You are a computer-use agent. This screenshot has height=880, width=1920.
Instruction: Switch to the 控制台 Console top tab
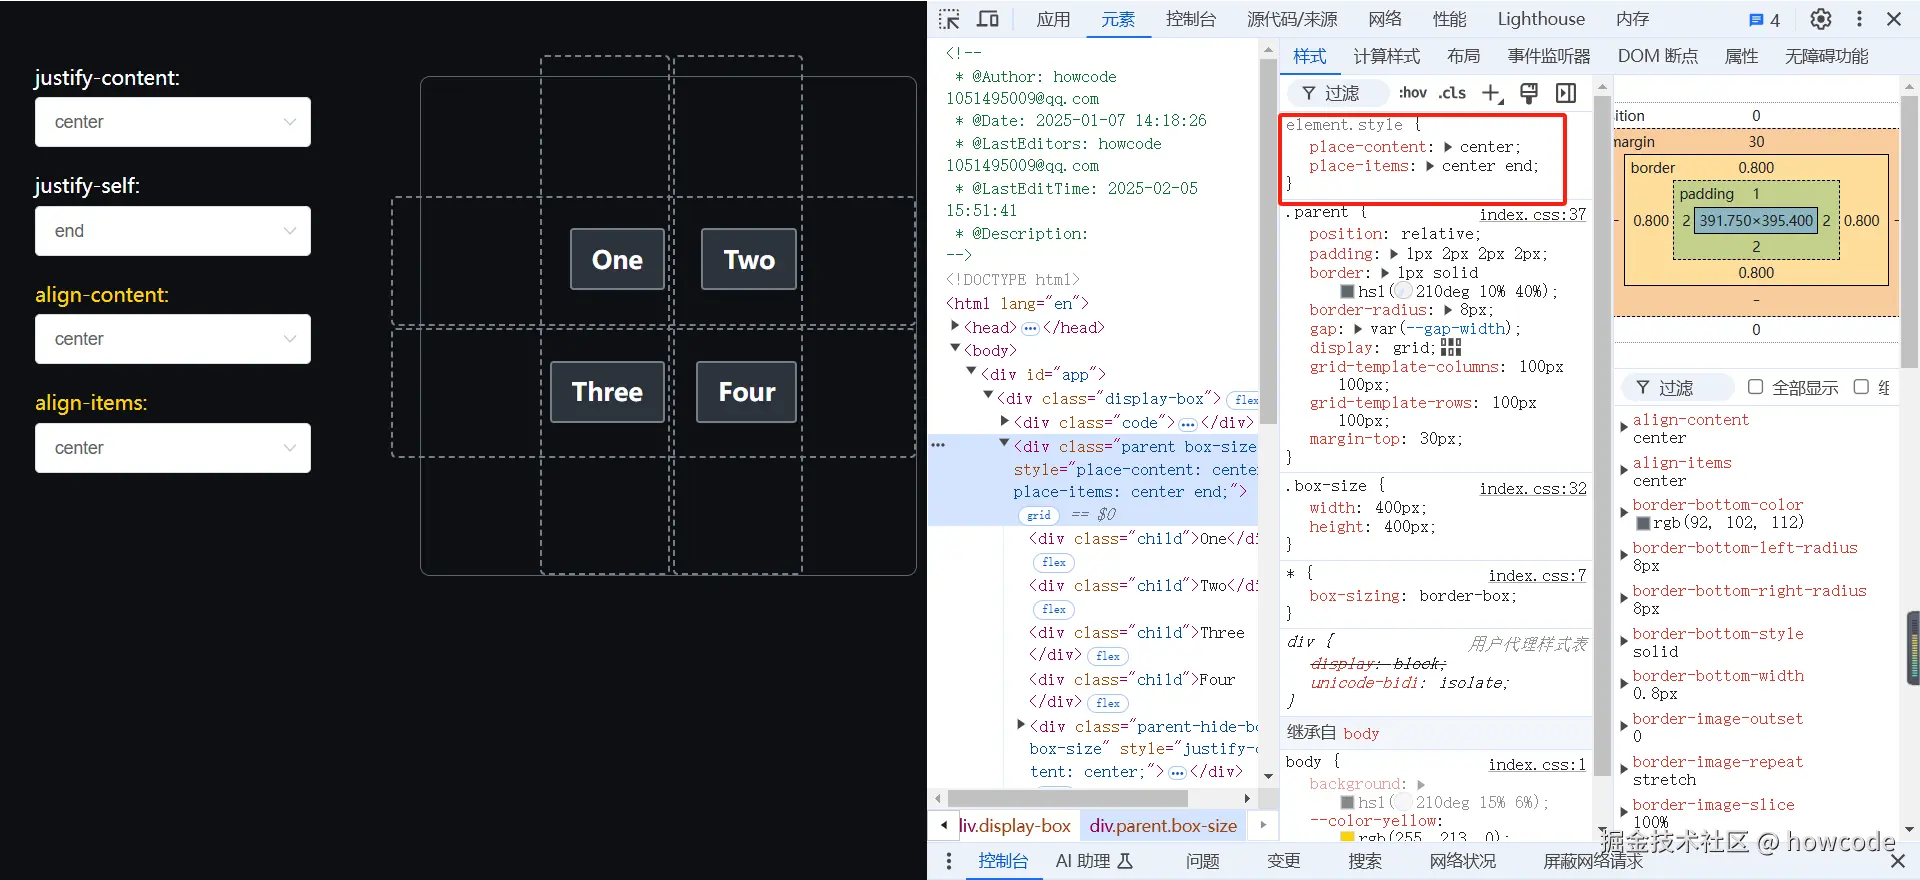pos(1191,19)
